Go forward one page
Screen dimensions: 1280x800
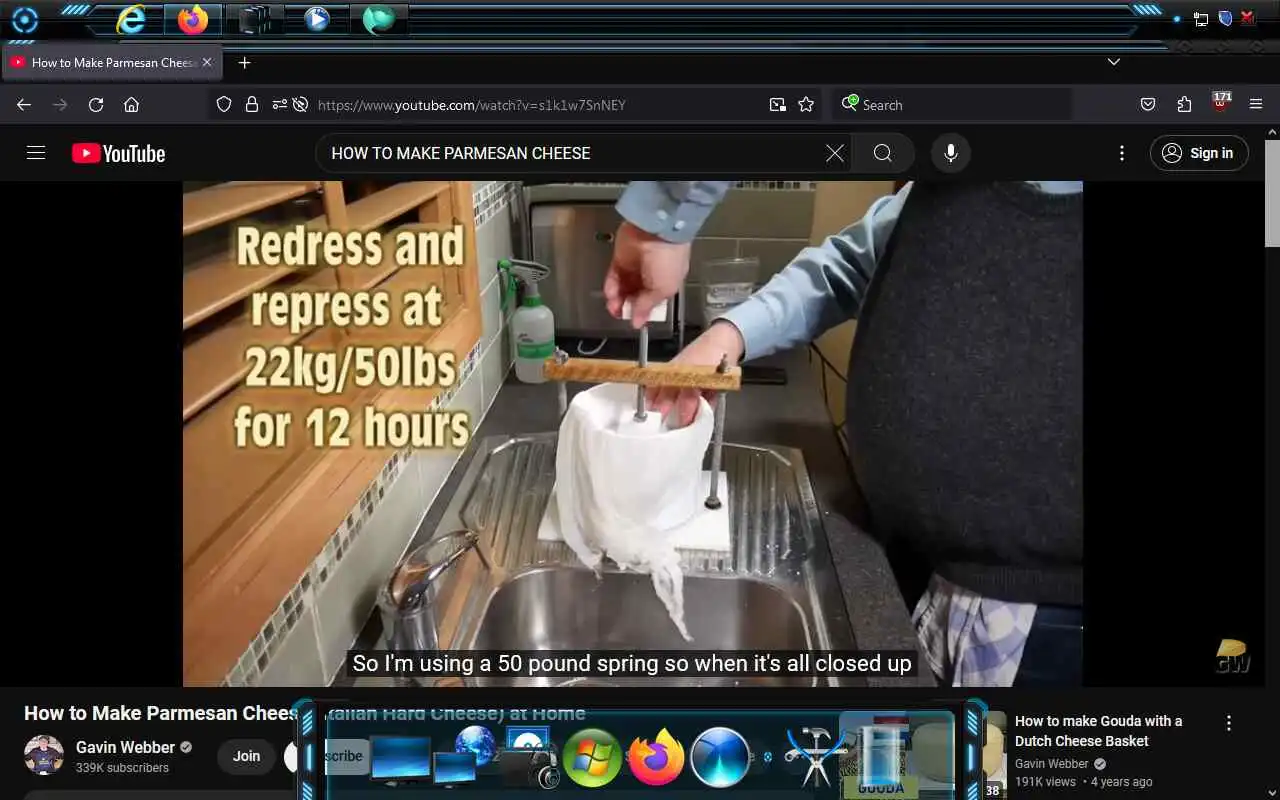(x=60, y=105)
